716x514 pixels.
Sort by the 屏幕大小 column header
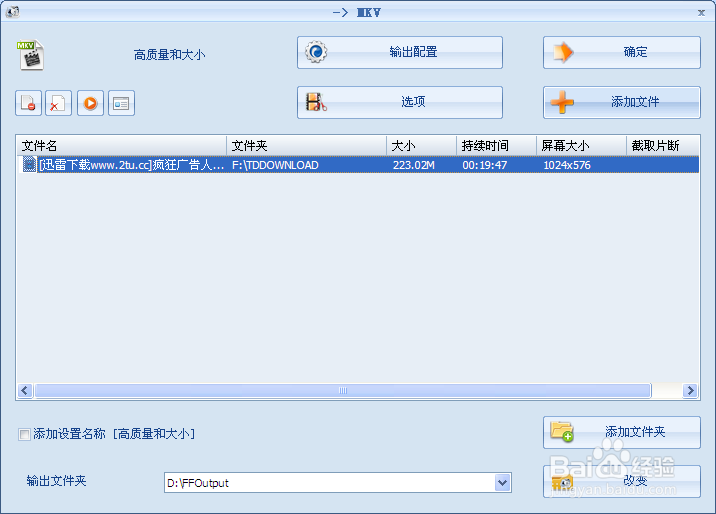click(x=581, y=146)
